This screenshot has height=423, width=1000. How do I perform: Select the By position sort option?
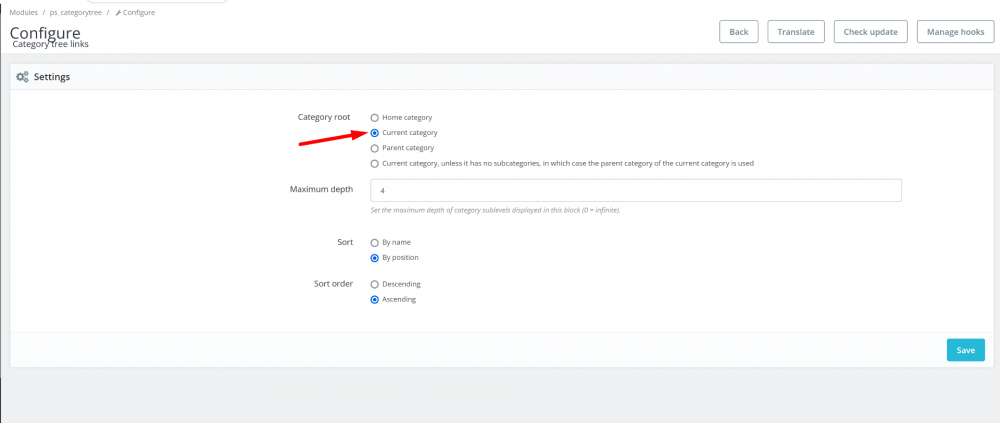(x=375, y=257)
